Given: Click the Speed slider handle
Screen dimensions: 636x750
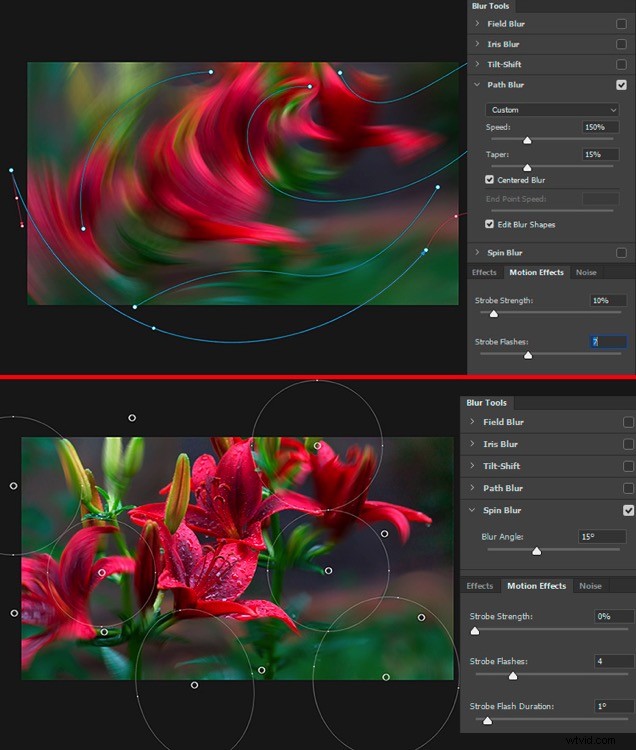Looking at the screenshot, I should click(x=527, y=140).
